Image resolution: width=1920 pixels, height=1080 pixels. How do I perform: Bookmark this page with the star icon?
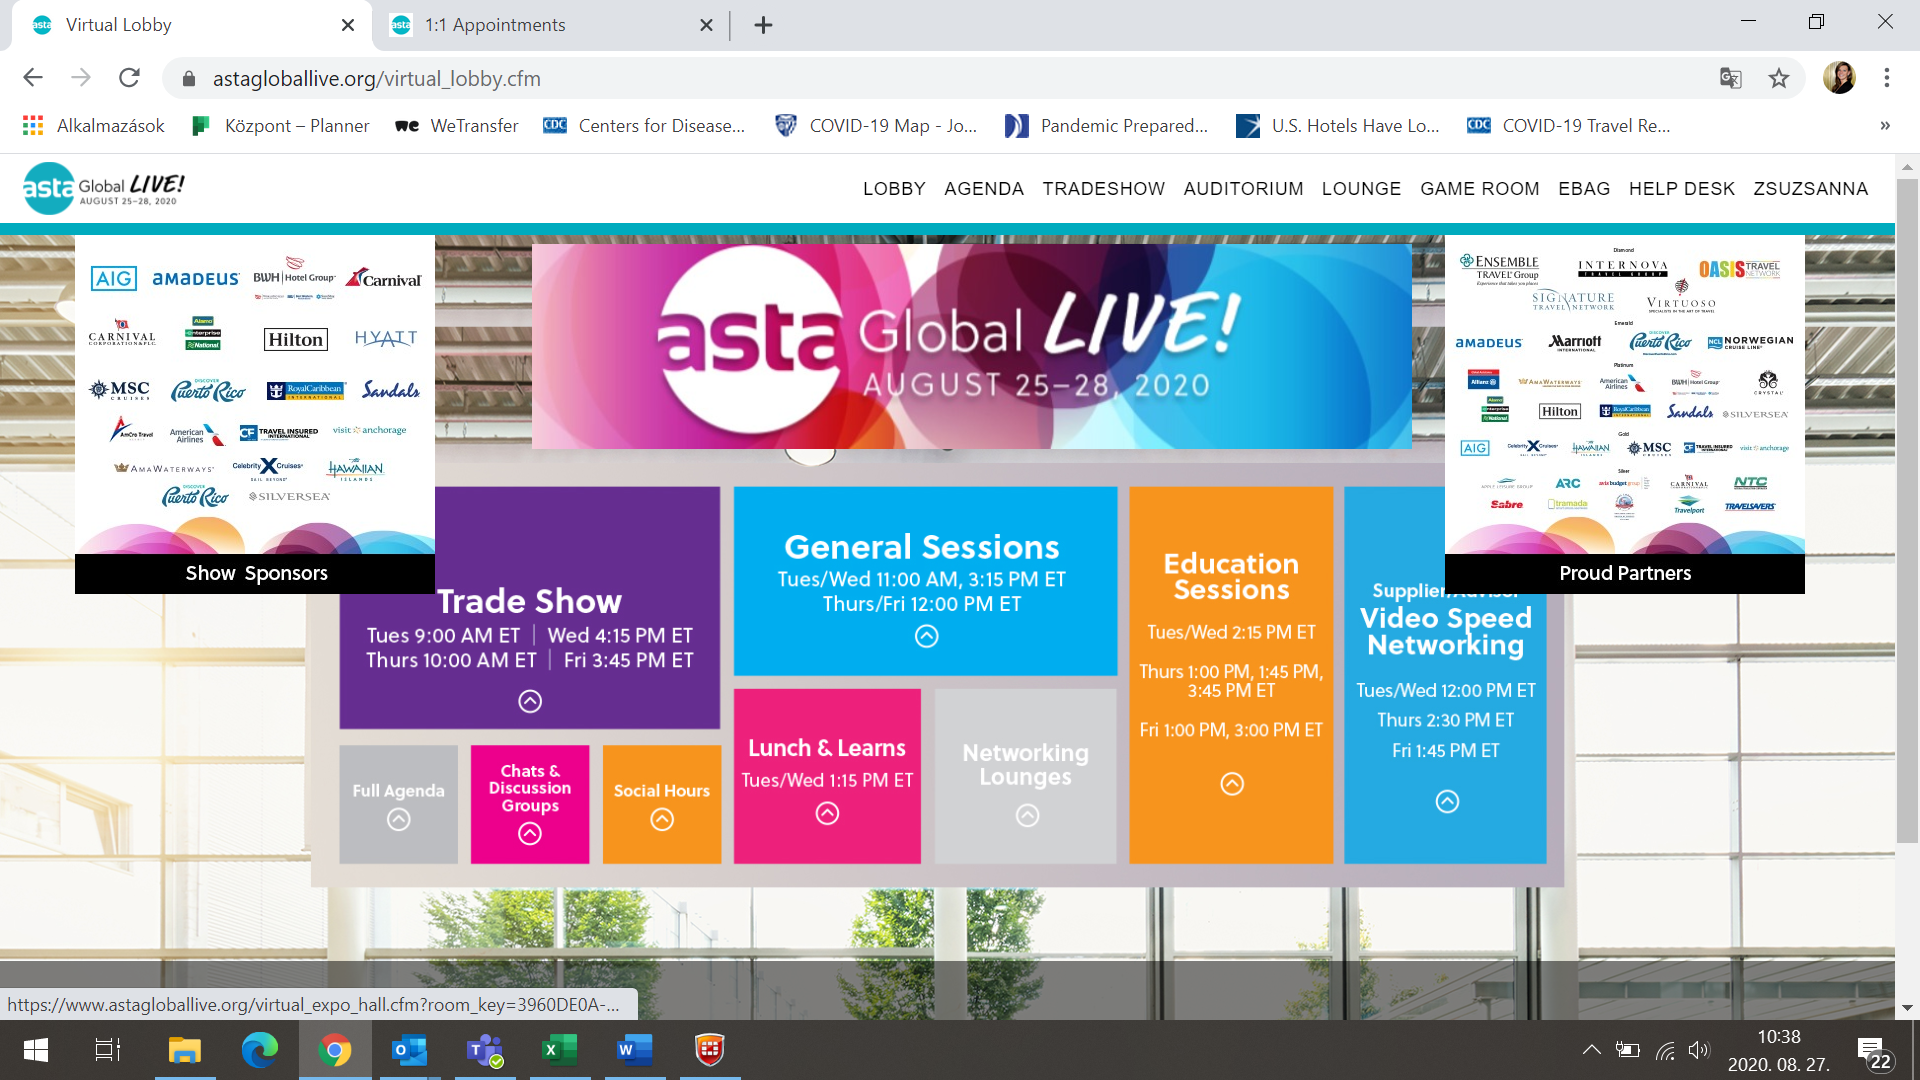tap(1778, 78)
